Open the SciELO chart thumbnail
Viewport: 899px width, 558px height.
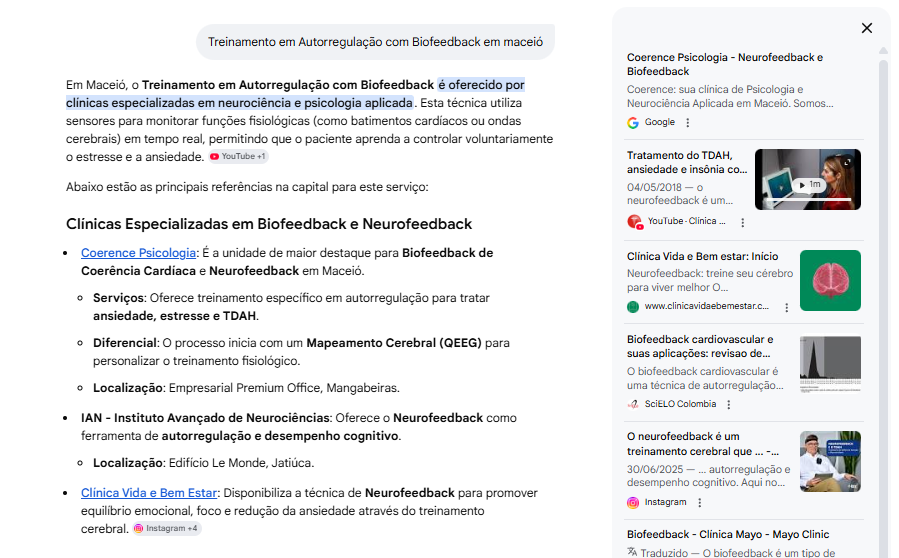point(830,364)
